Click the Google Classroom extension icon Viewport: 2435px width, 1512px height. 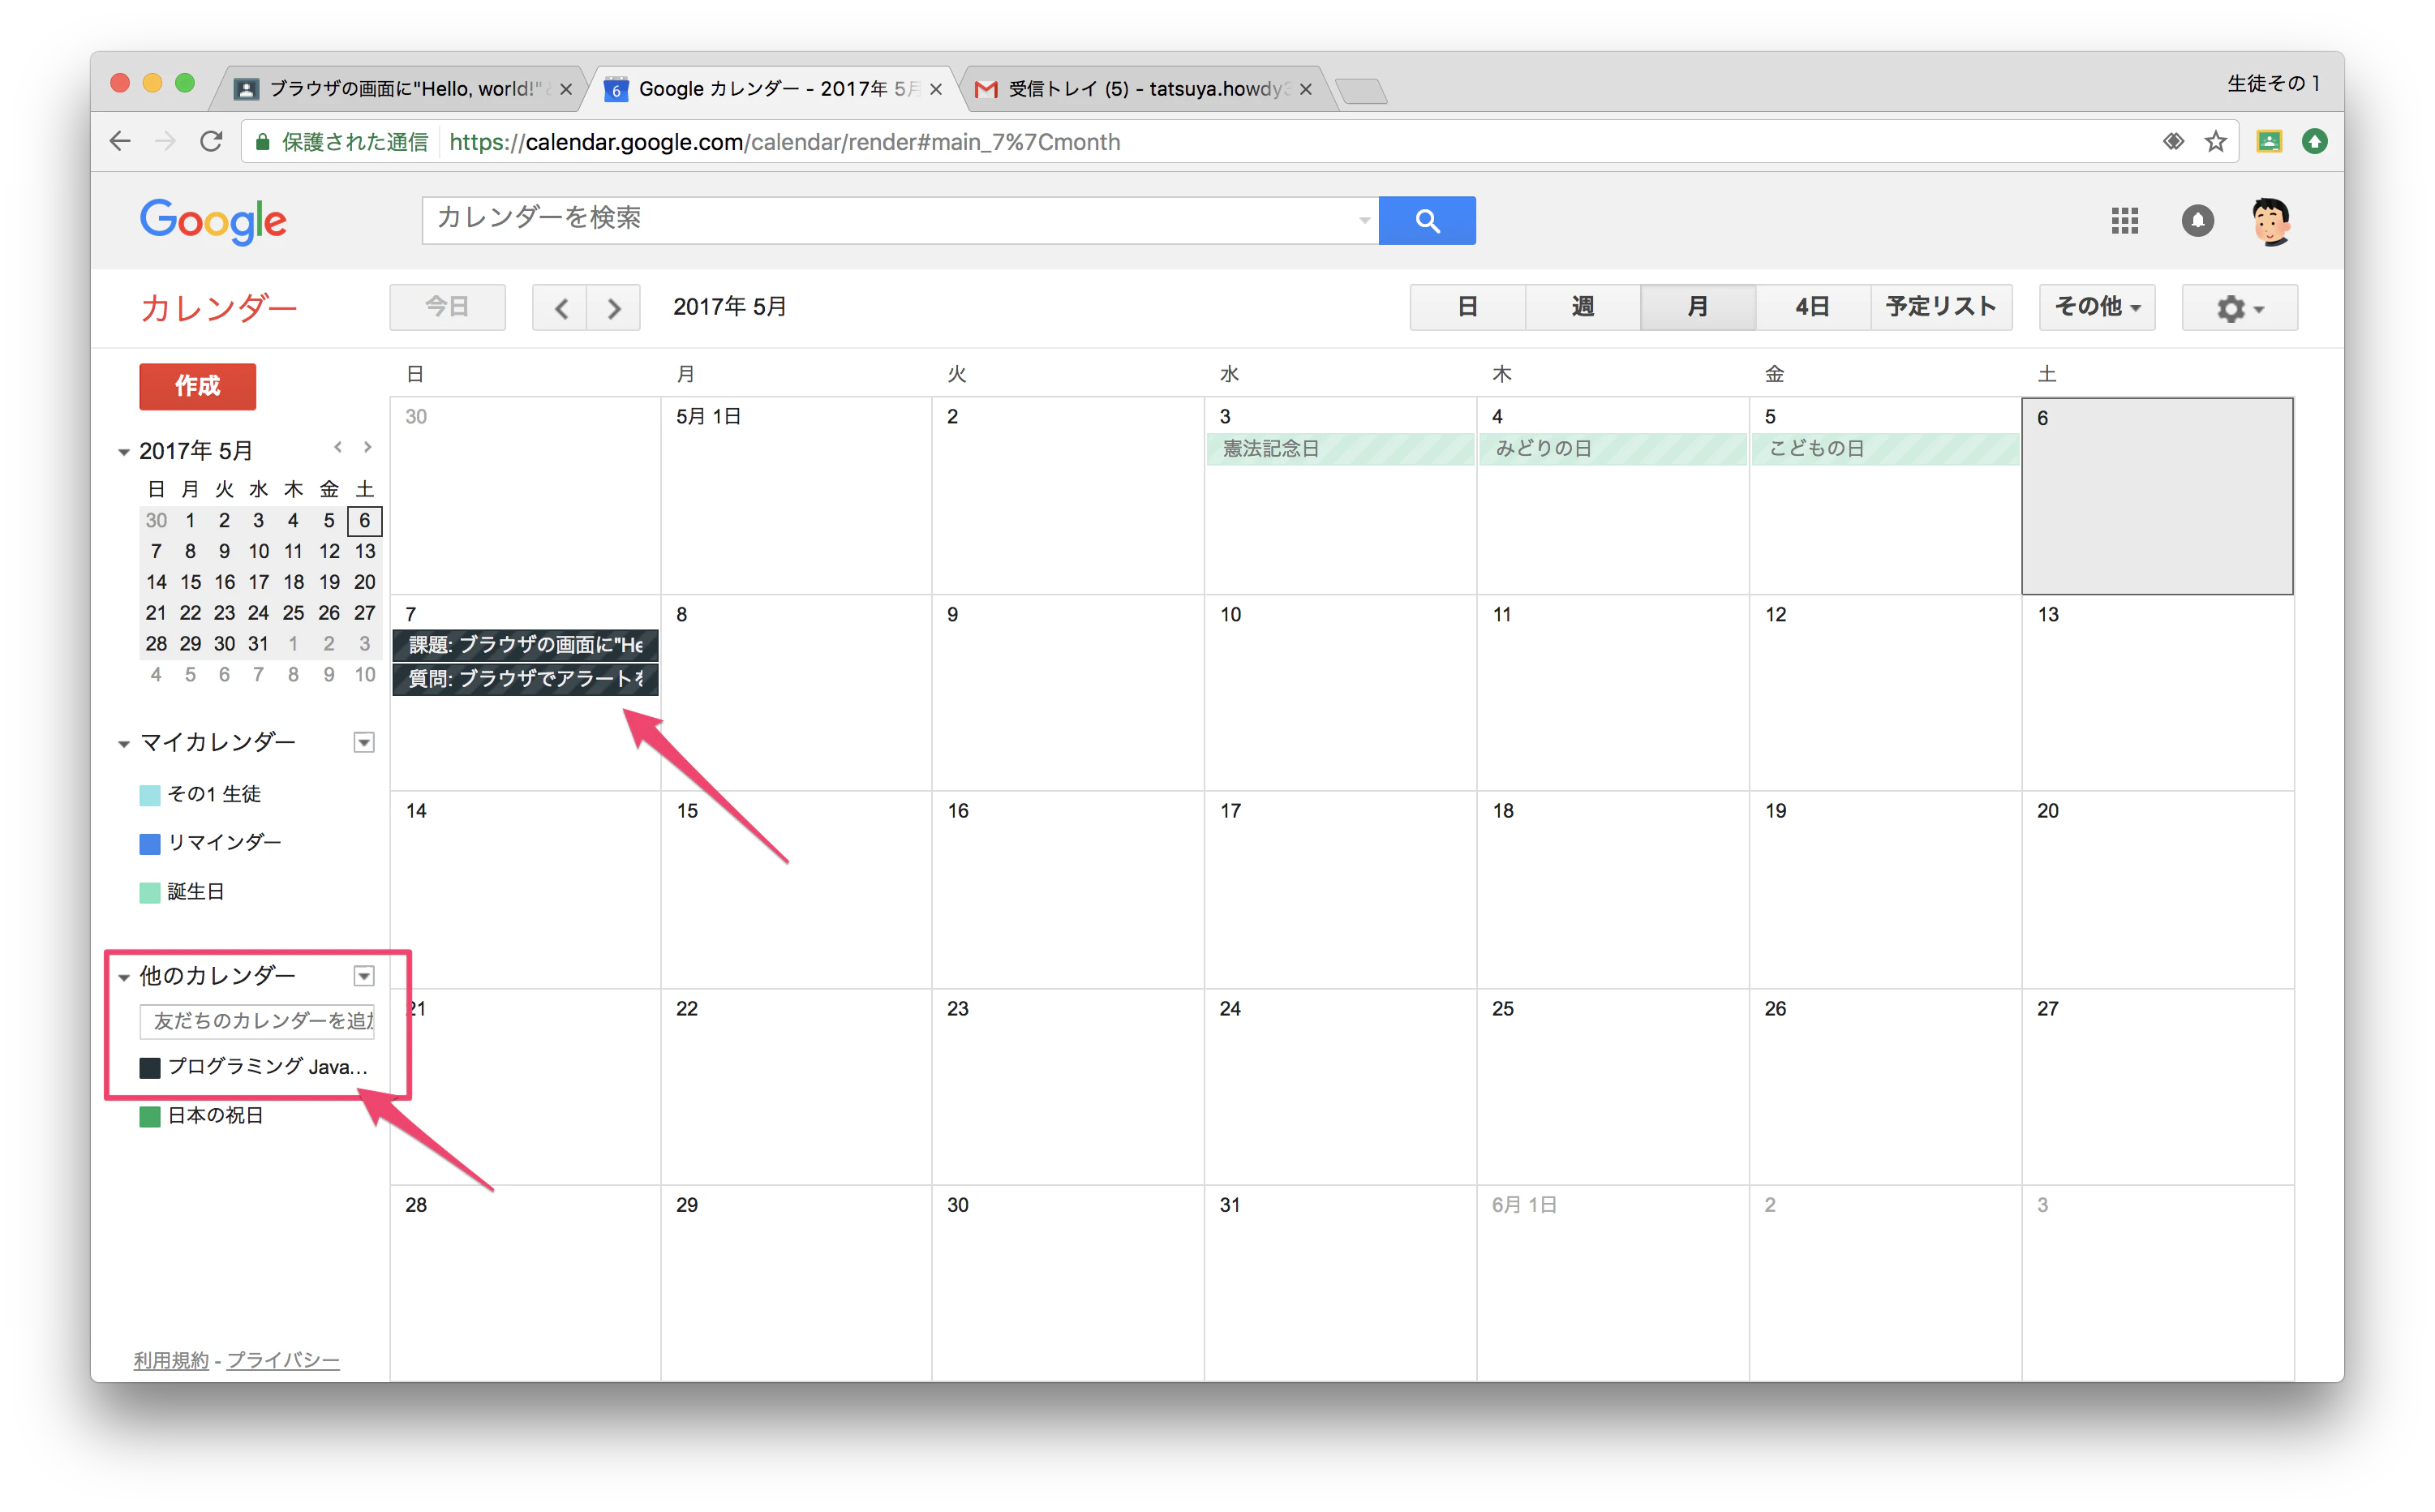[2269, 141]
